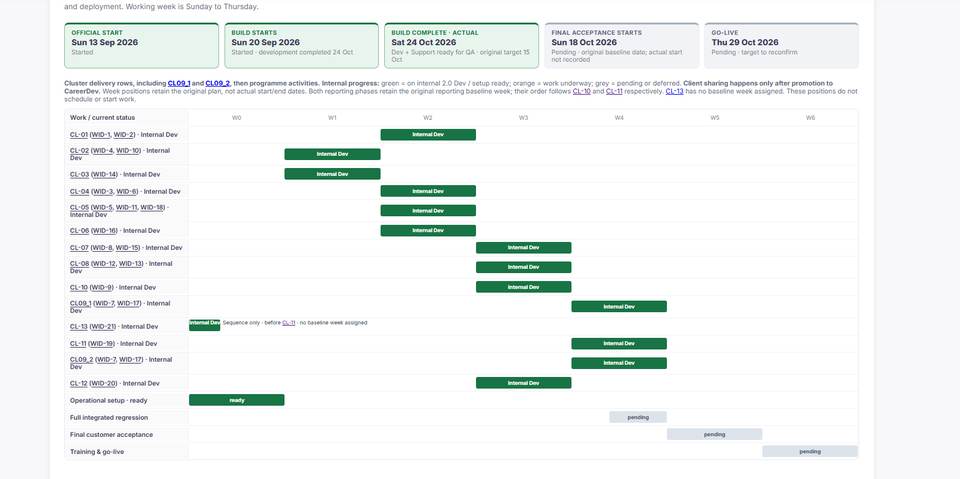
Task: Open the WID-10 work item link
Action: click(x=129, y=151)
